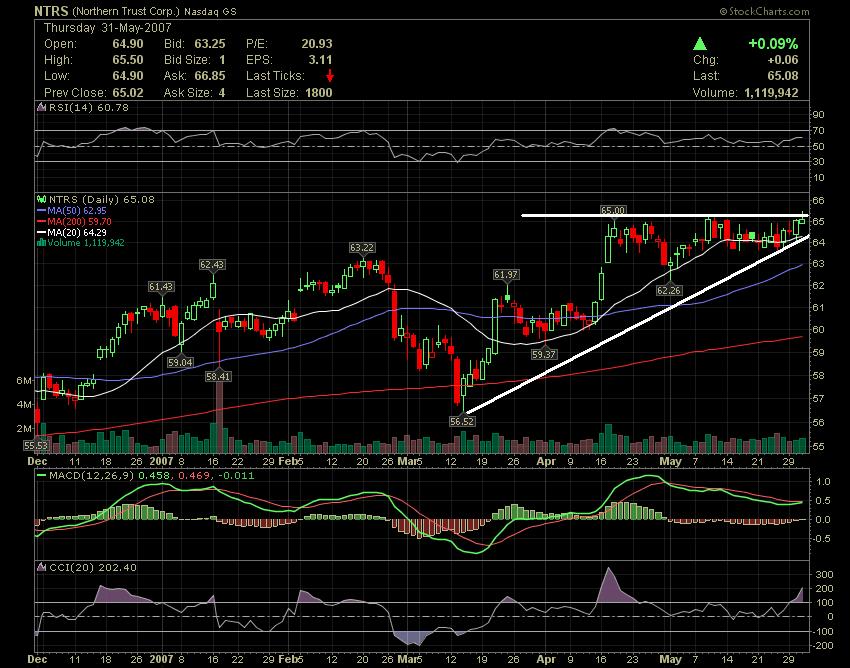Click the Bid value 63.25

click(210, 44)
